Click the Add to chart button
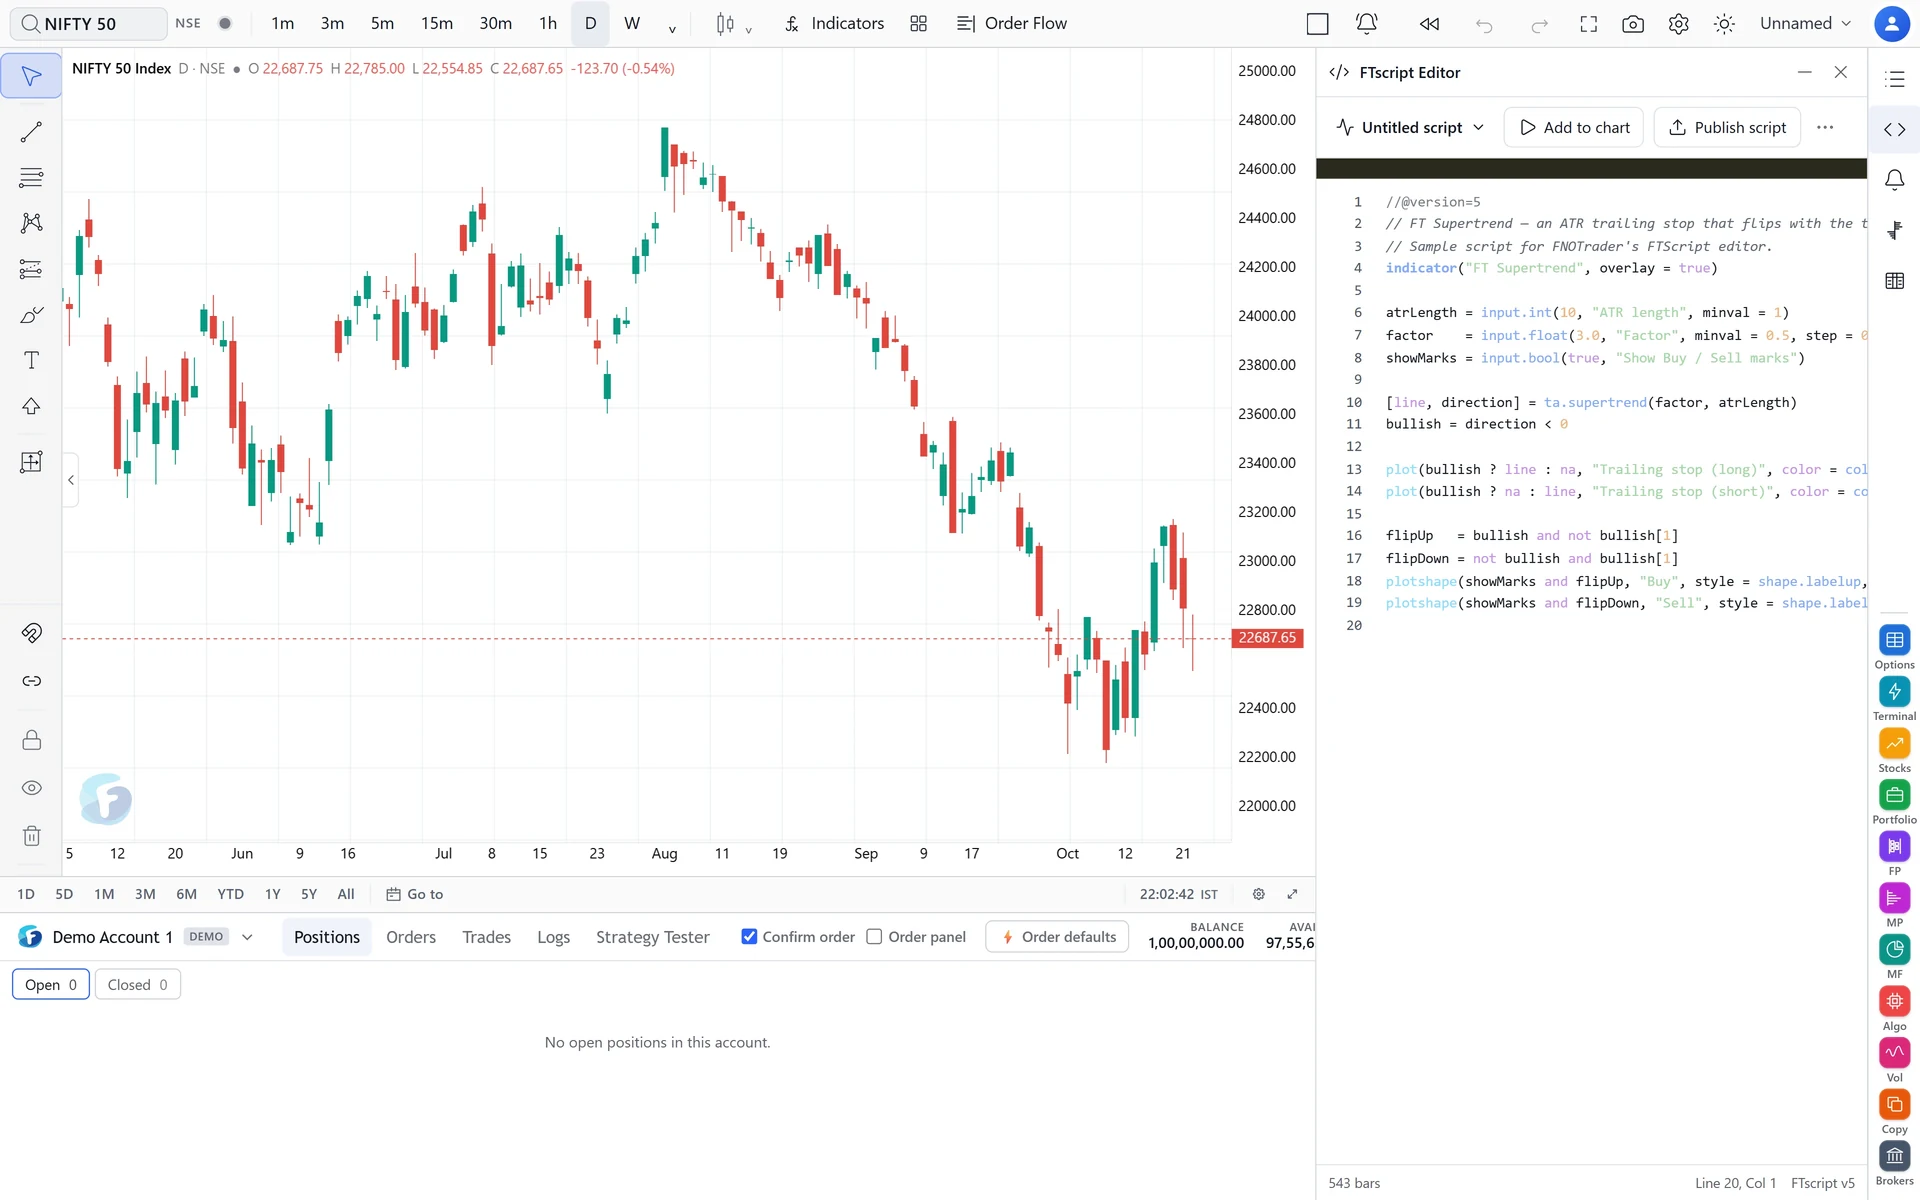The image size is (1920, 1200). pos(1573,128)
